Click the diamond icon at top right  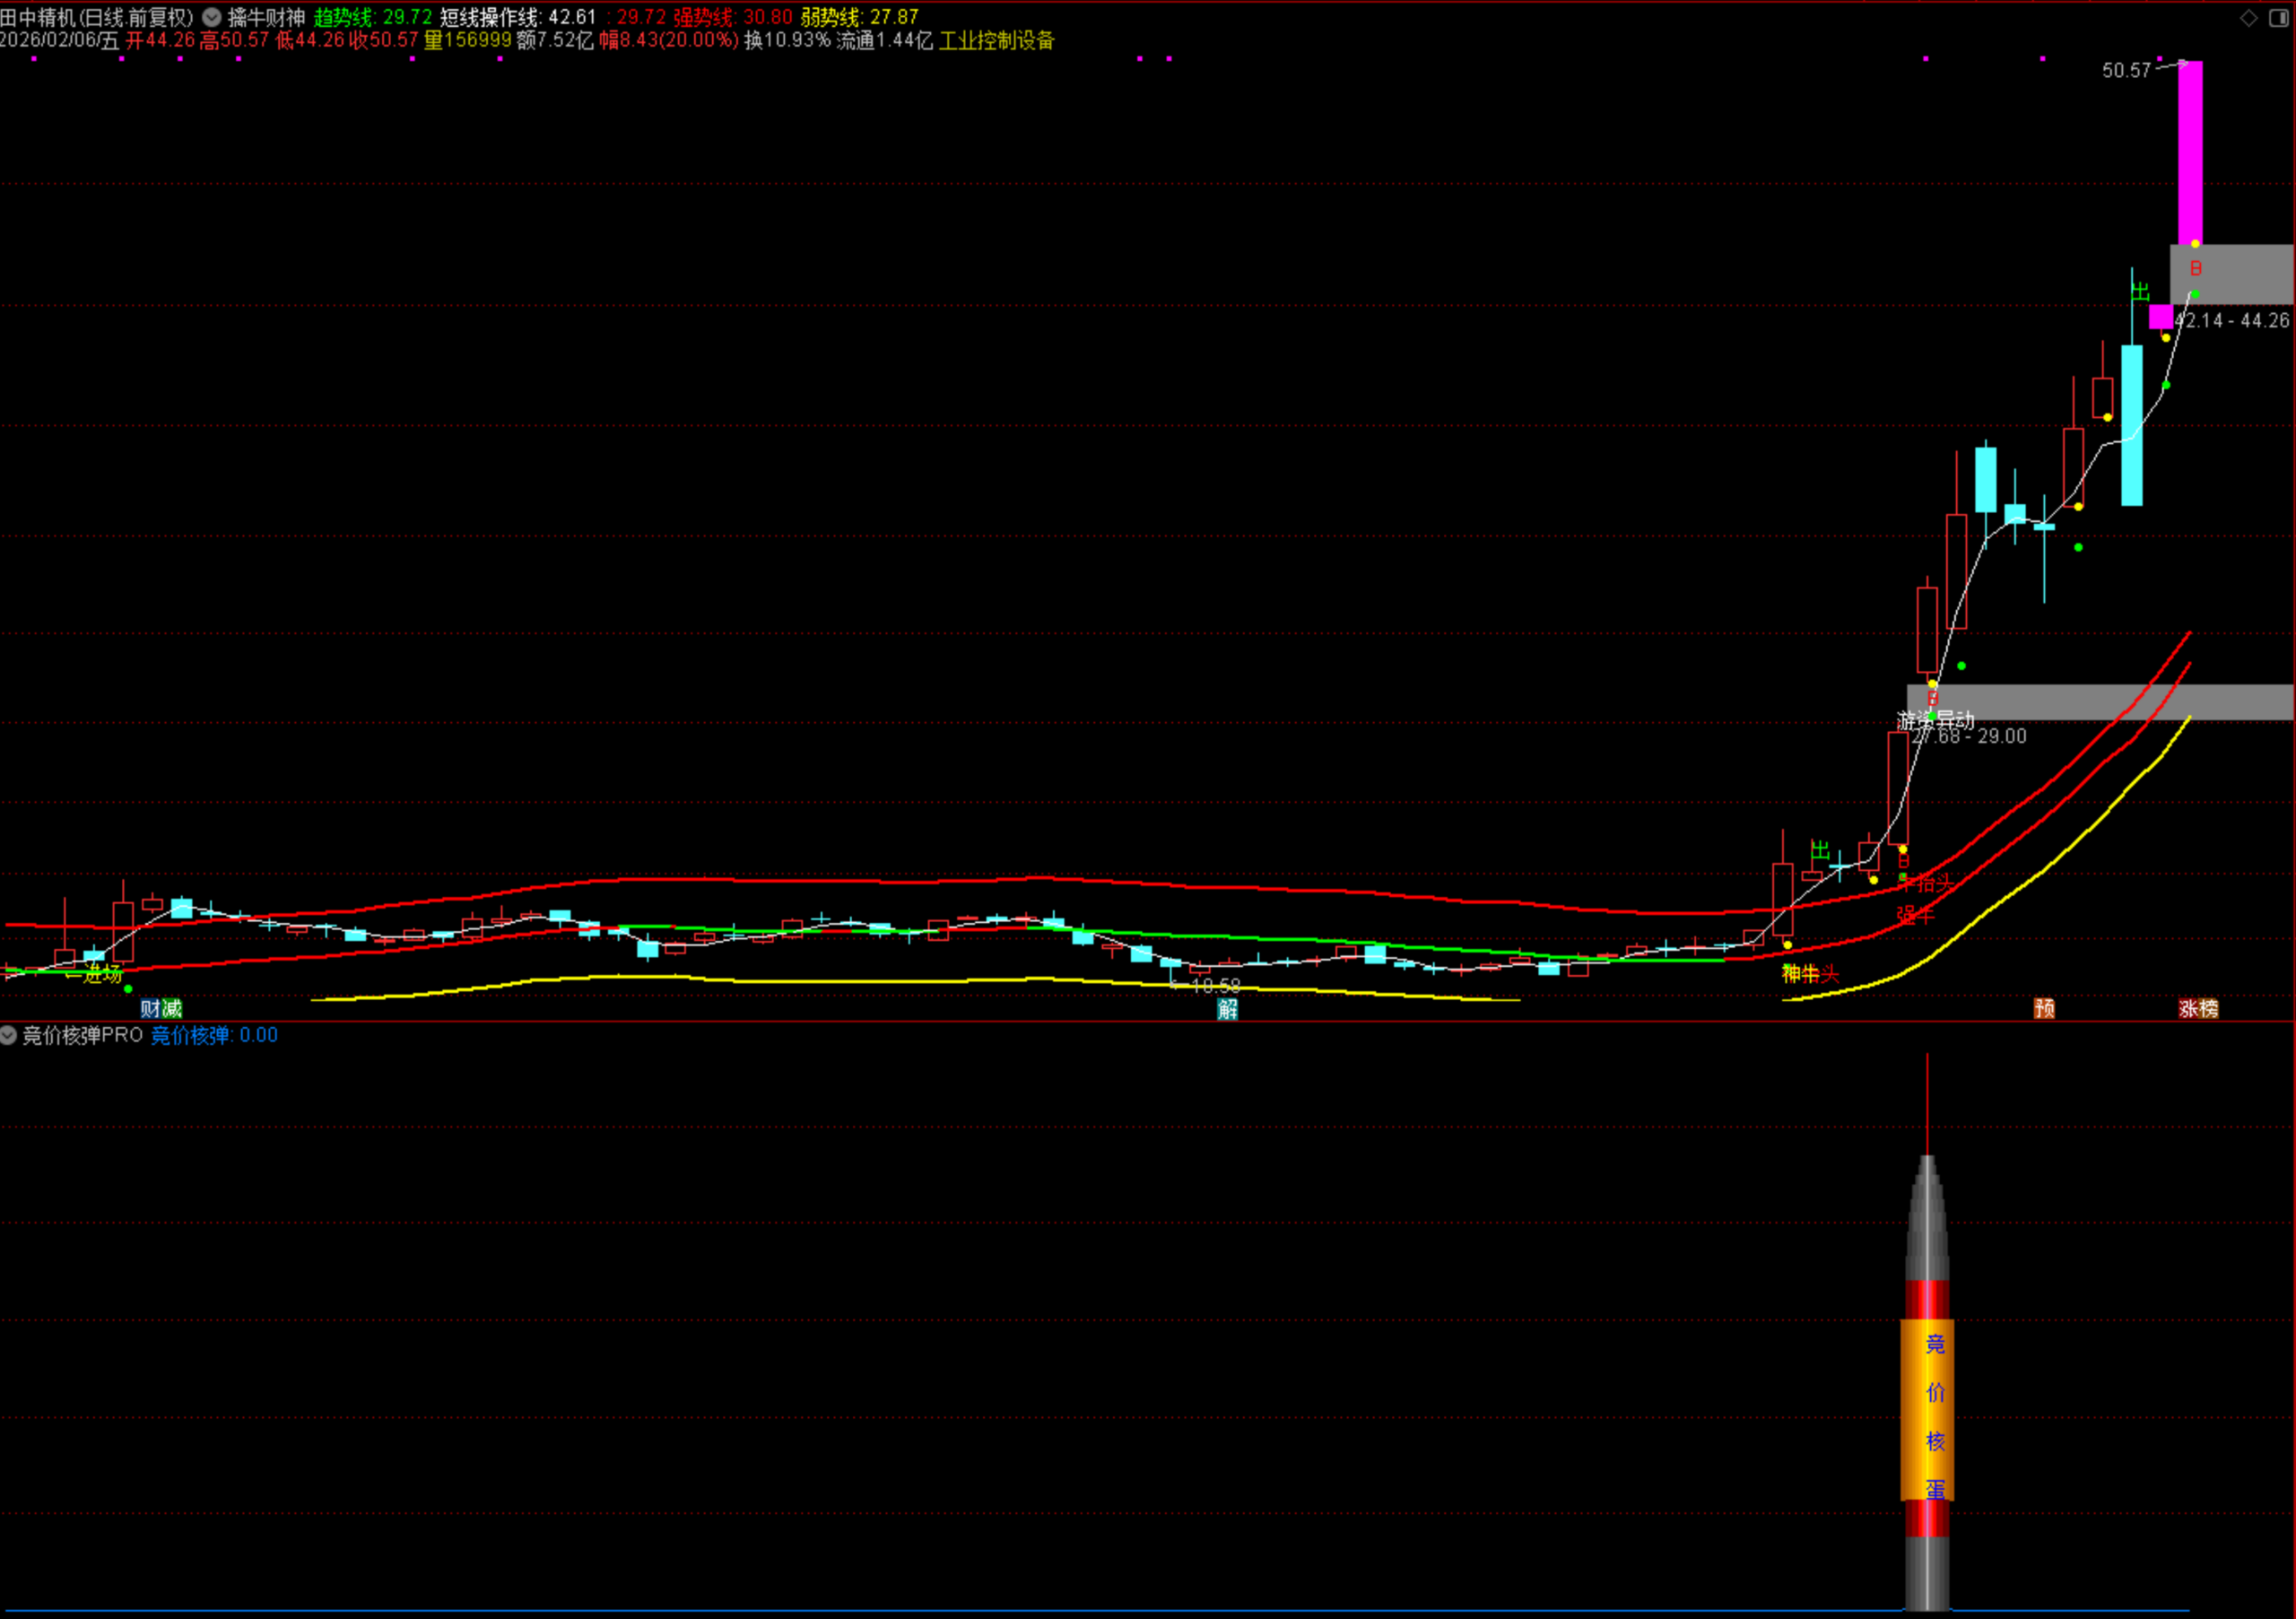click(2248, 18)
